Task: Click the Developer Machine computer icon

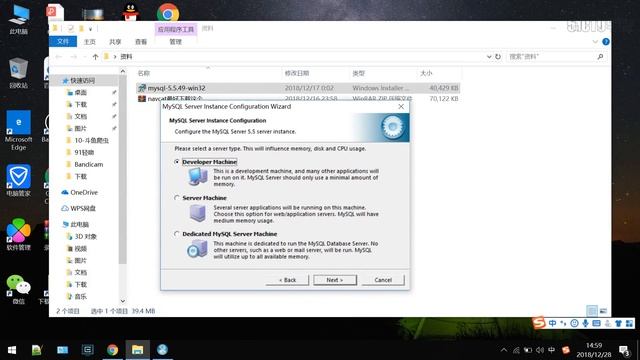Action: [x=198, y=177]
